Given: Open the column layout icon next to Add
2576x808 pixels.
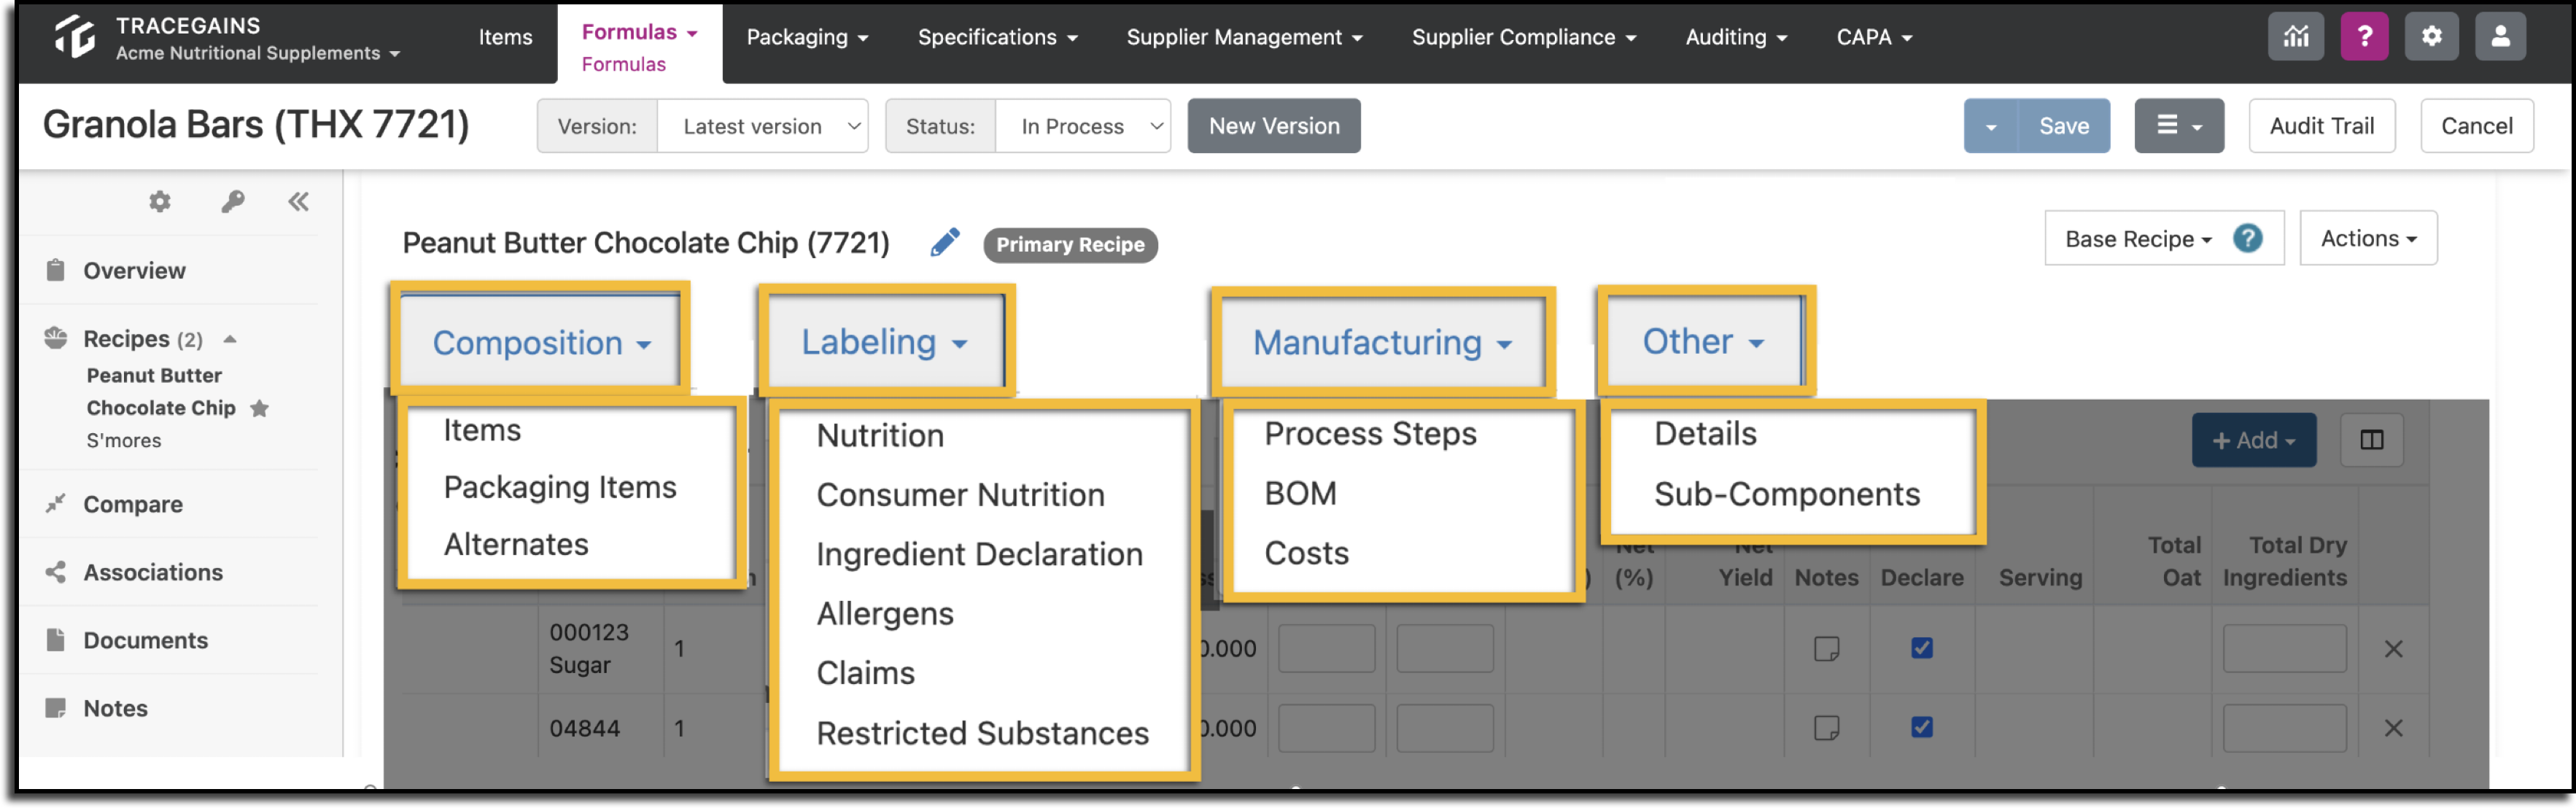Looking at the screenshot, I should coord(2371,440).
